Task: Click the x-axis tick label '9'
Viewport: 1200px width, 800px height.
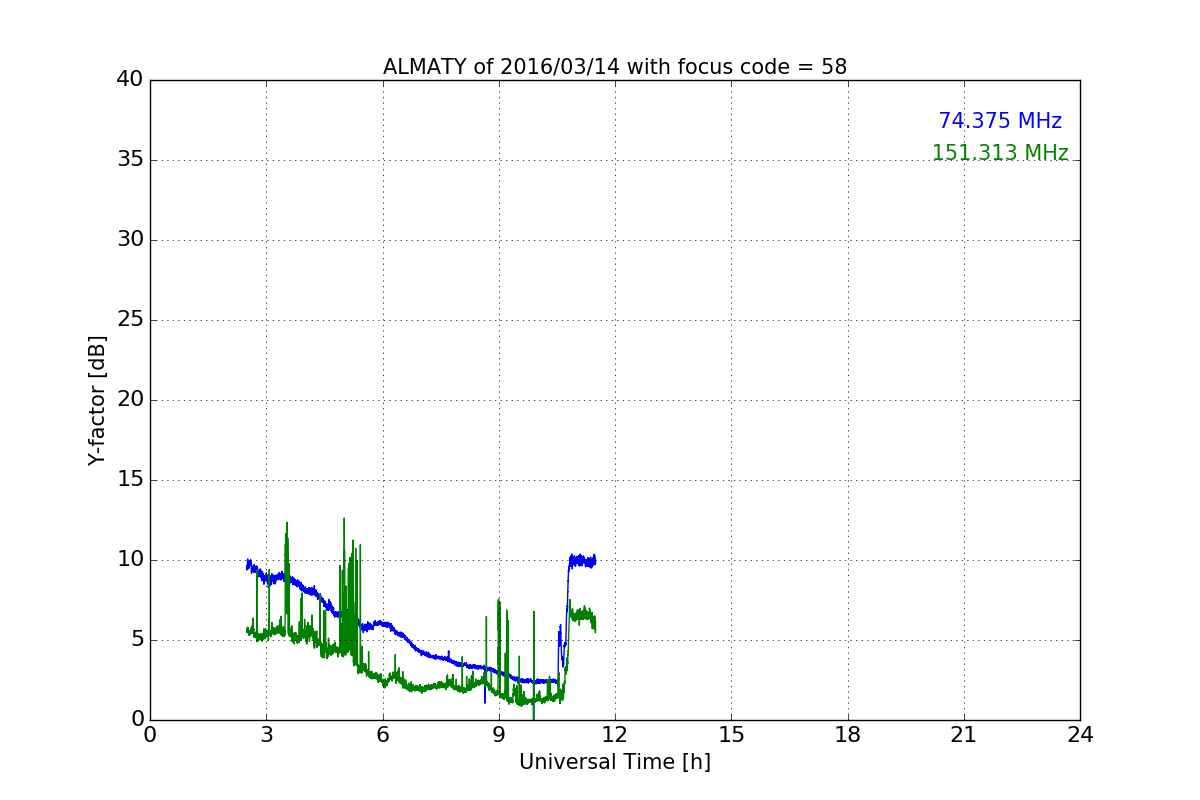Action: click(x=499, y=735)
